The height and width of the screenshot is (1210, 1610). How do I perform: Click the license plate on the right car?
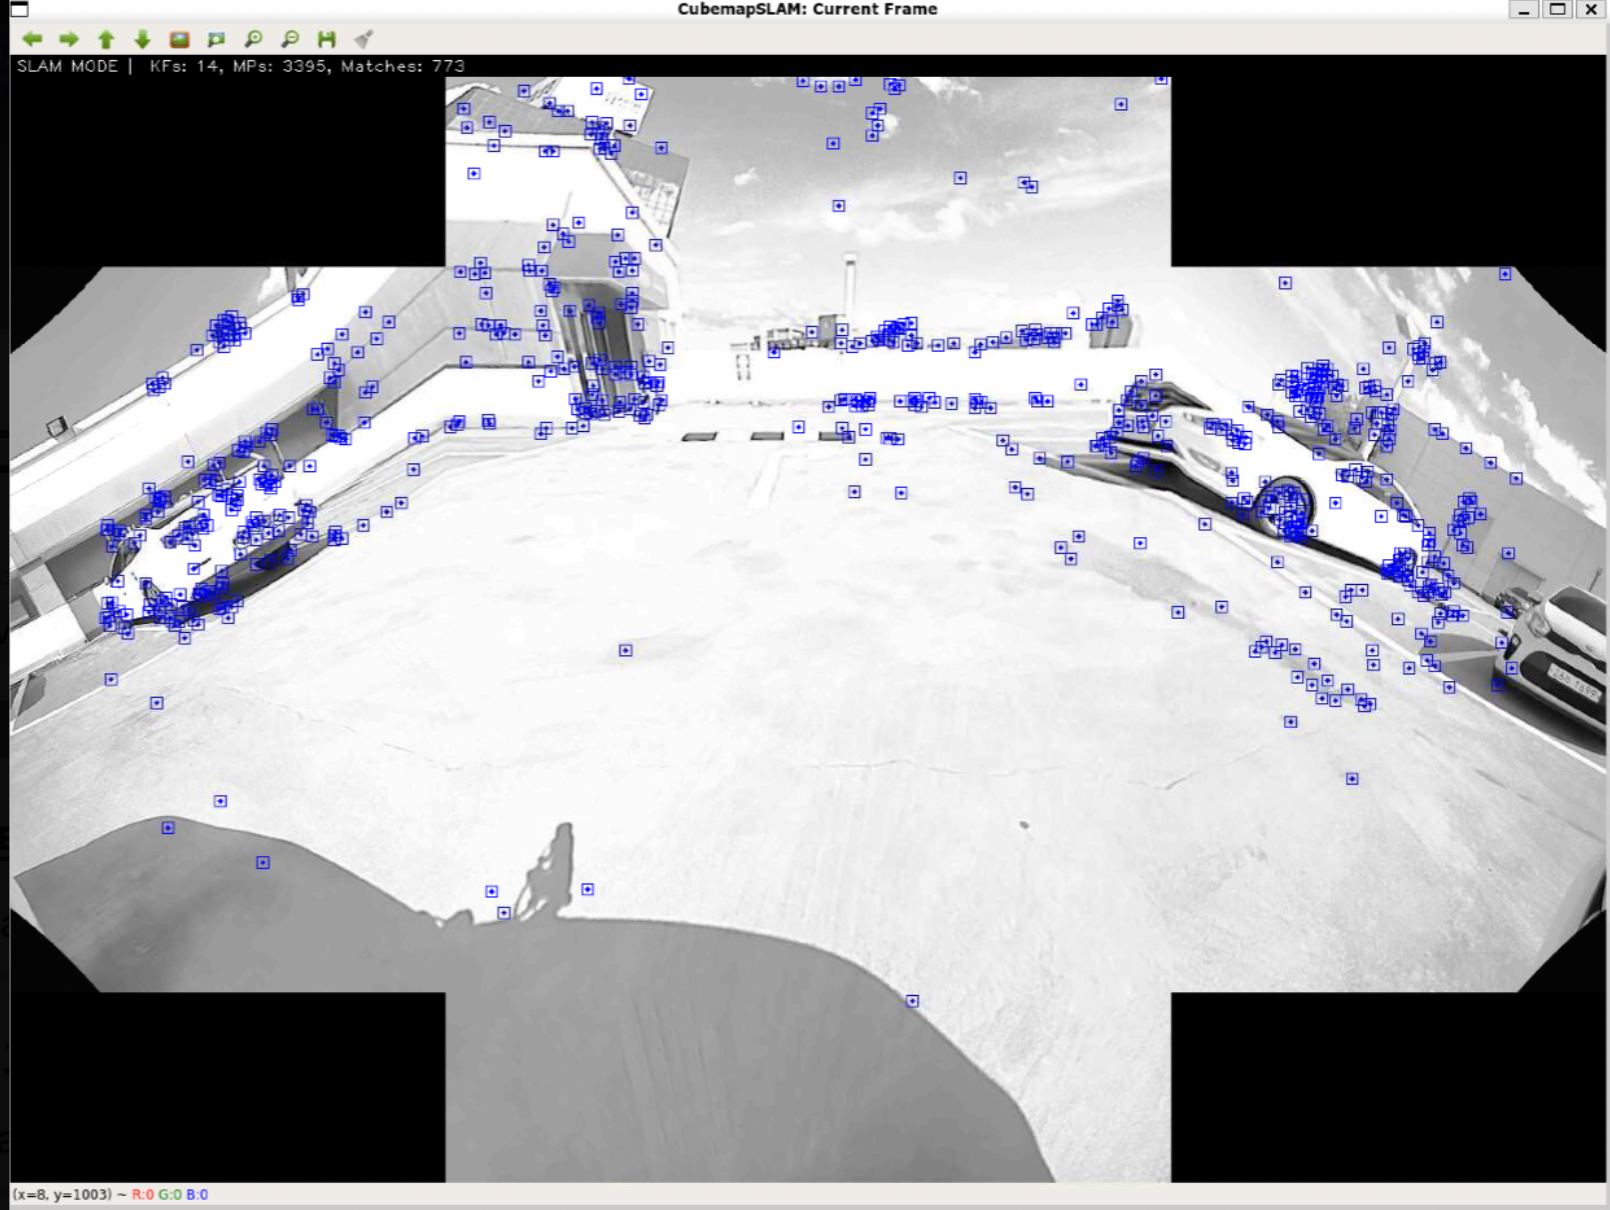[1575, 683]
